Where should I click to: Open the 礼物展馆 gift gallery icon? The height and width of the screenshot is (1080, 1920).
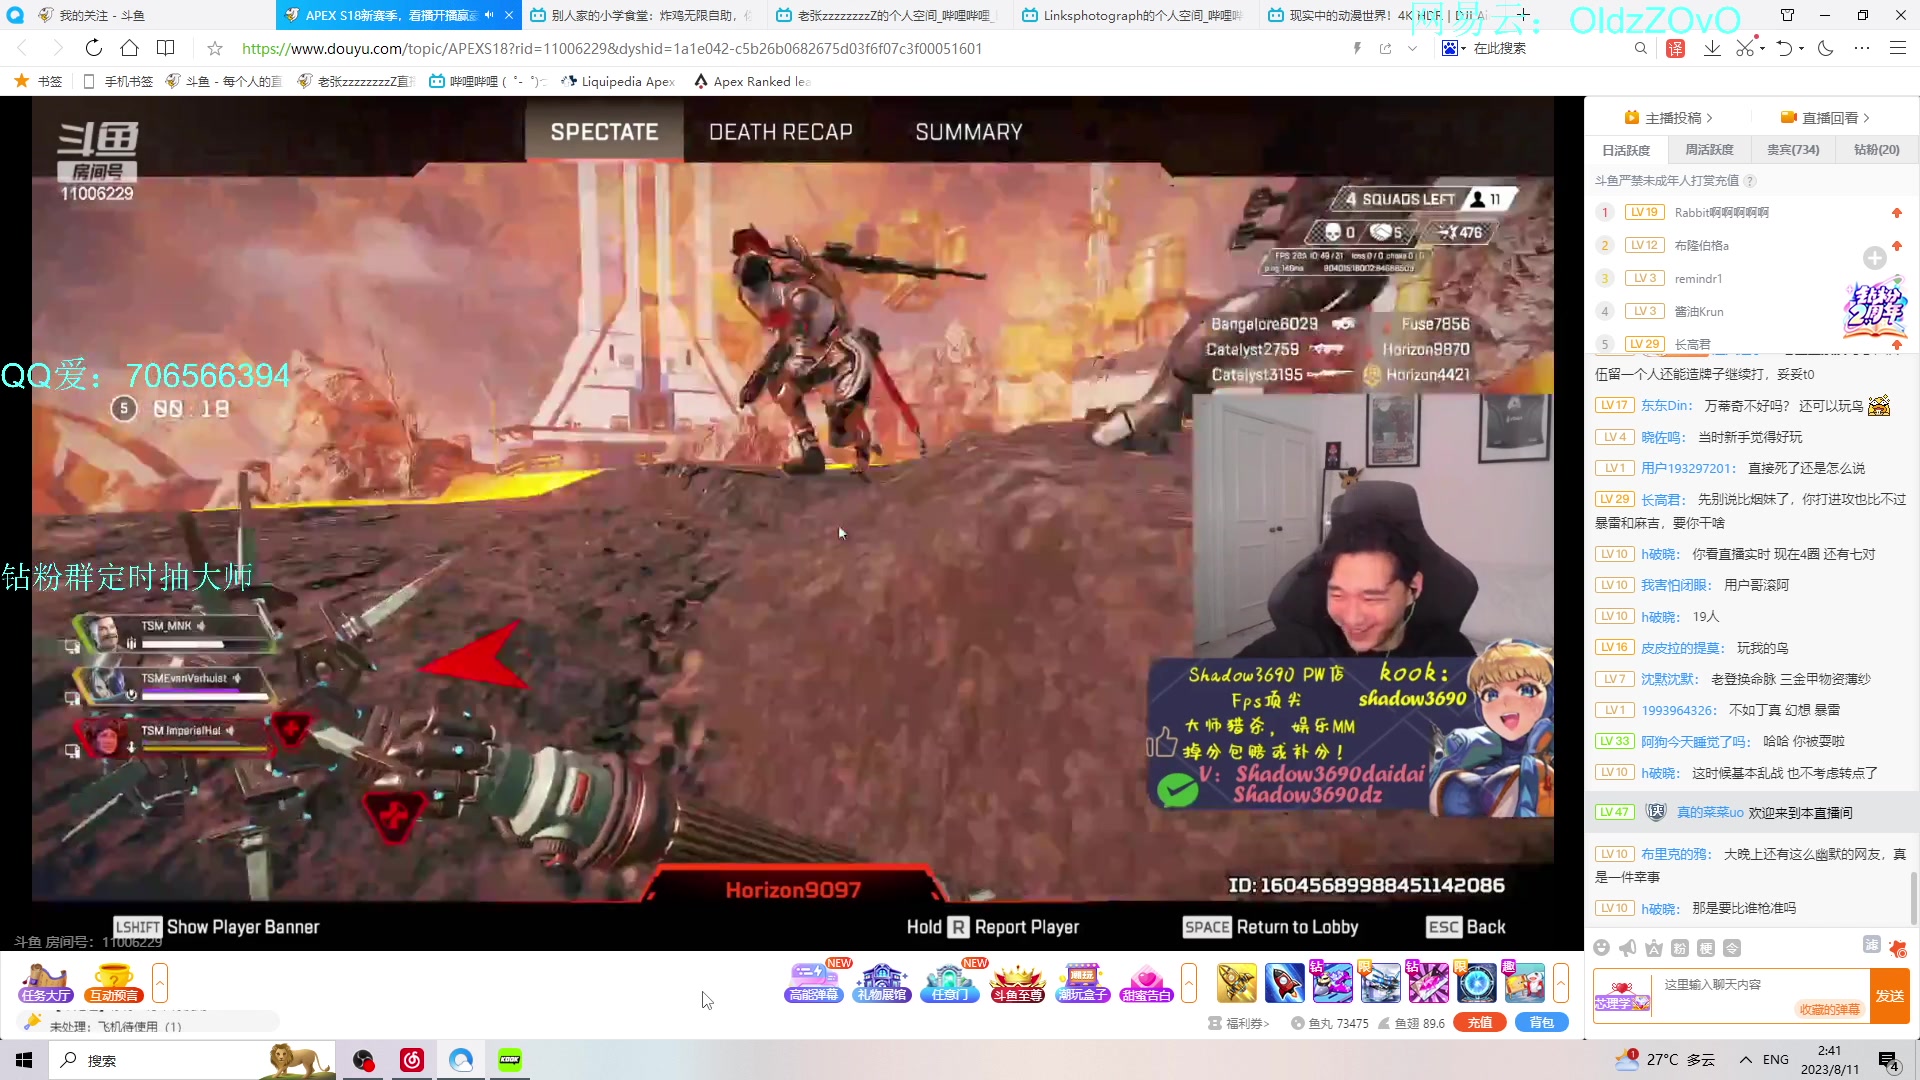pyautogui.click(x=881, y=983)
